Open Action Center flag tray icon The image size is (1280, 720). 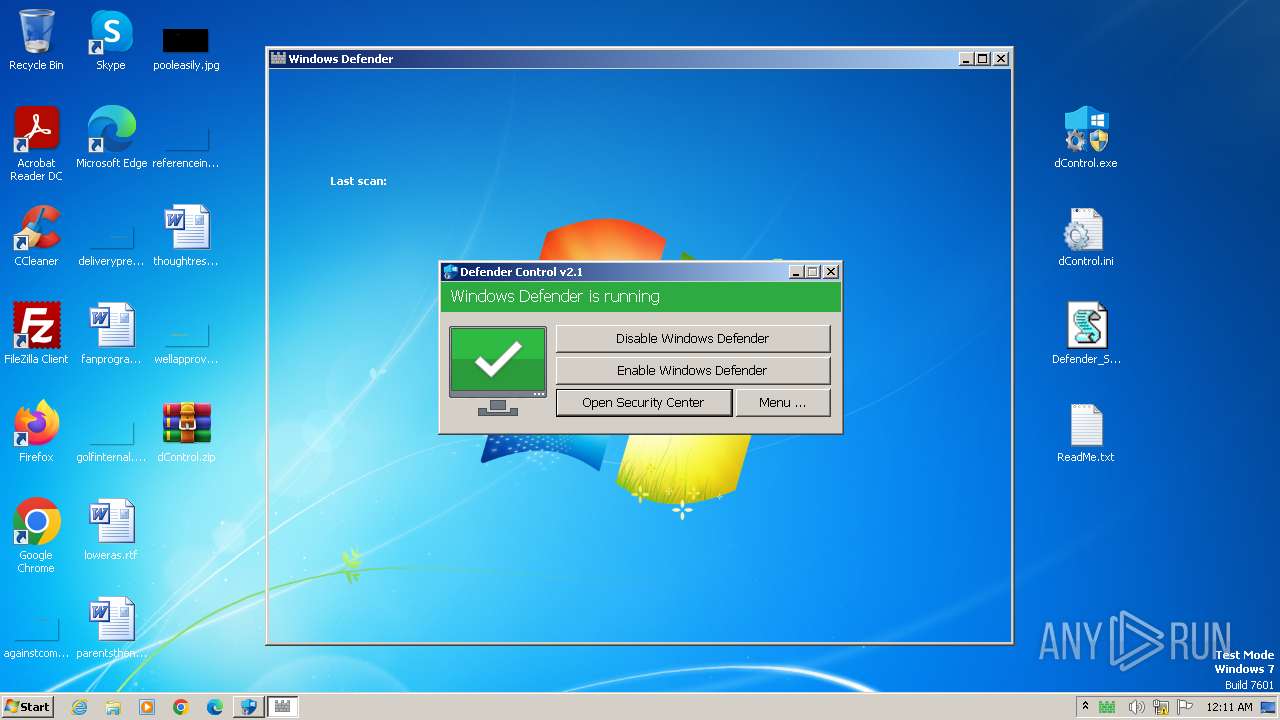(1184, 707)
